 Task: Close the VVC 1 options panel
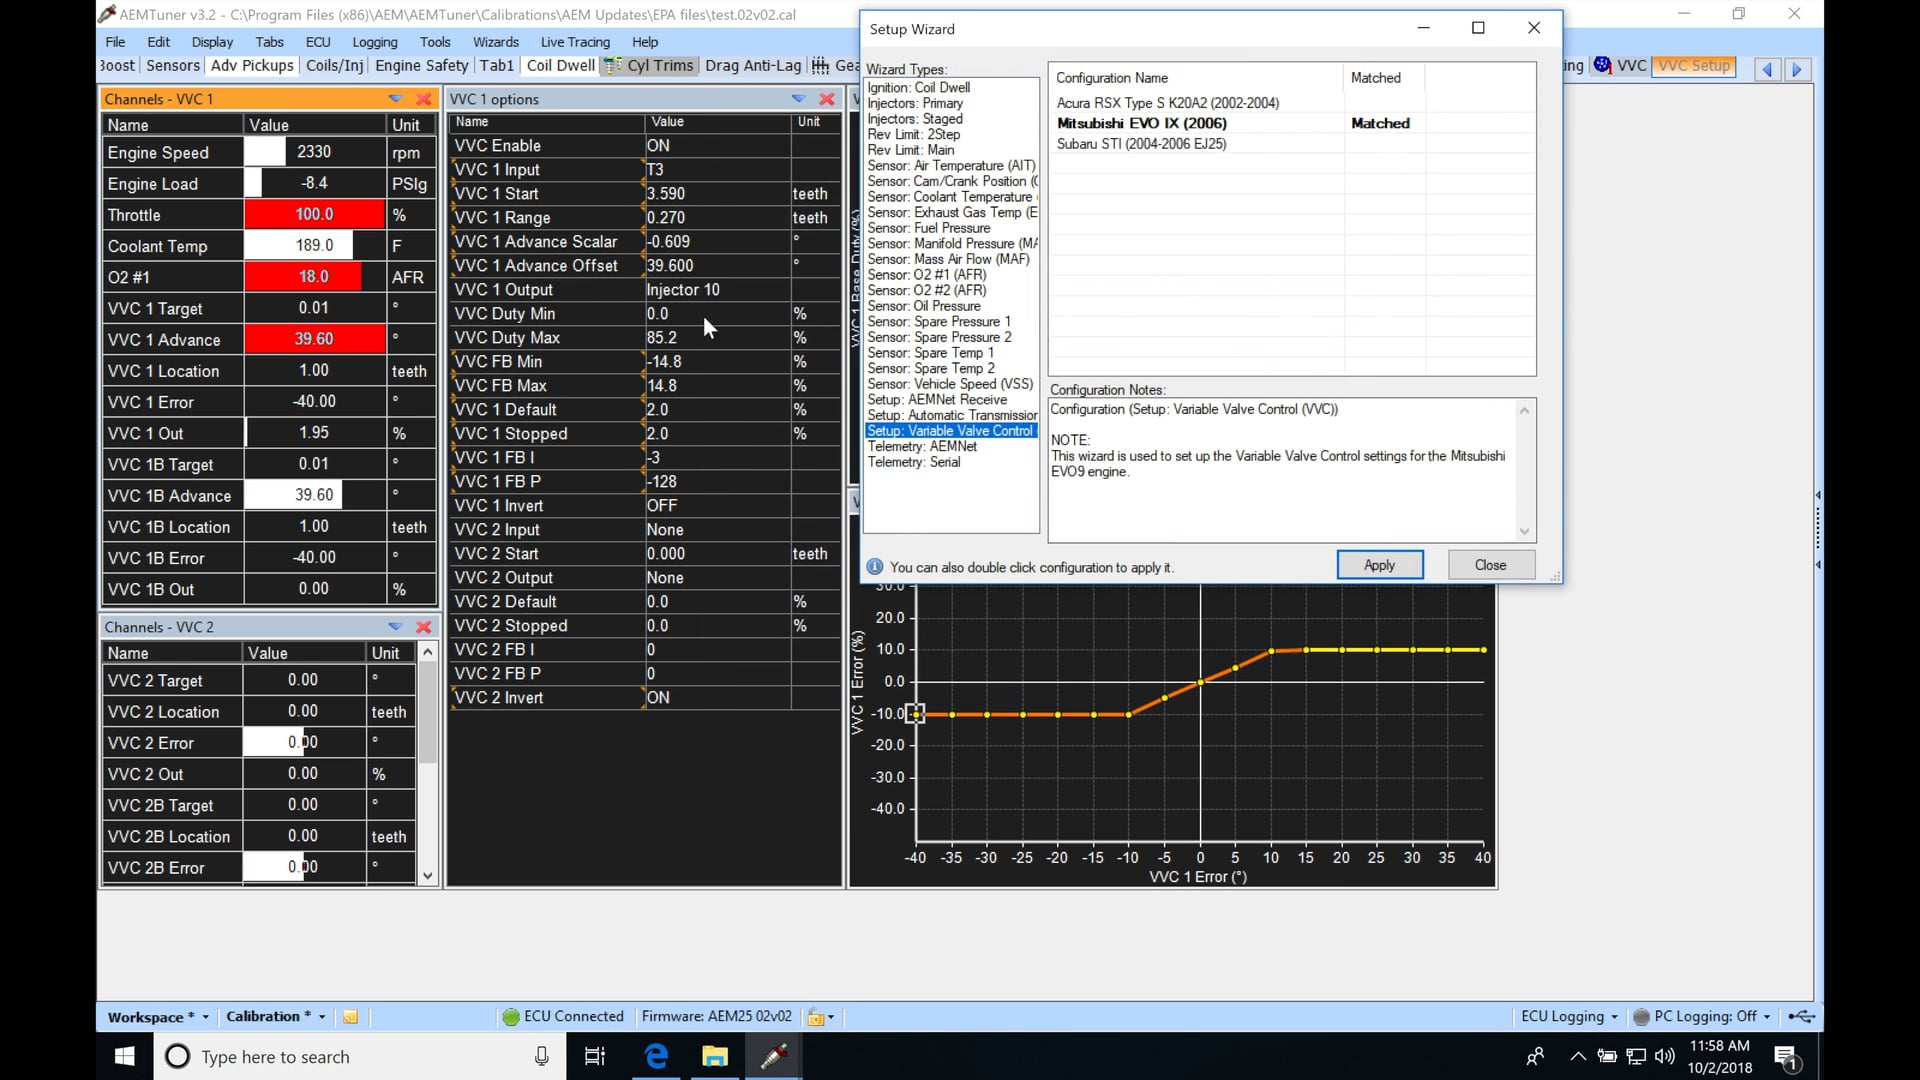[x=827, y=99]
